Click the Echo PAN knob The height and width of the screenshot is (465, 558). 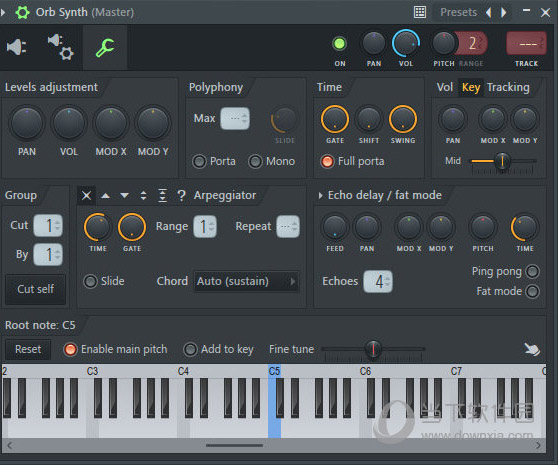pos(367,227)
